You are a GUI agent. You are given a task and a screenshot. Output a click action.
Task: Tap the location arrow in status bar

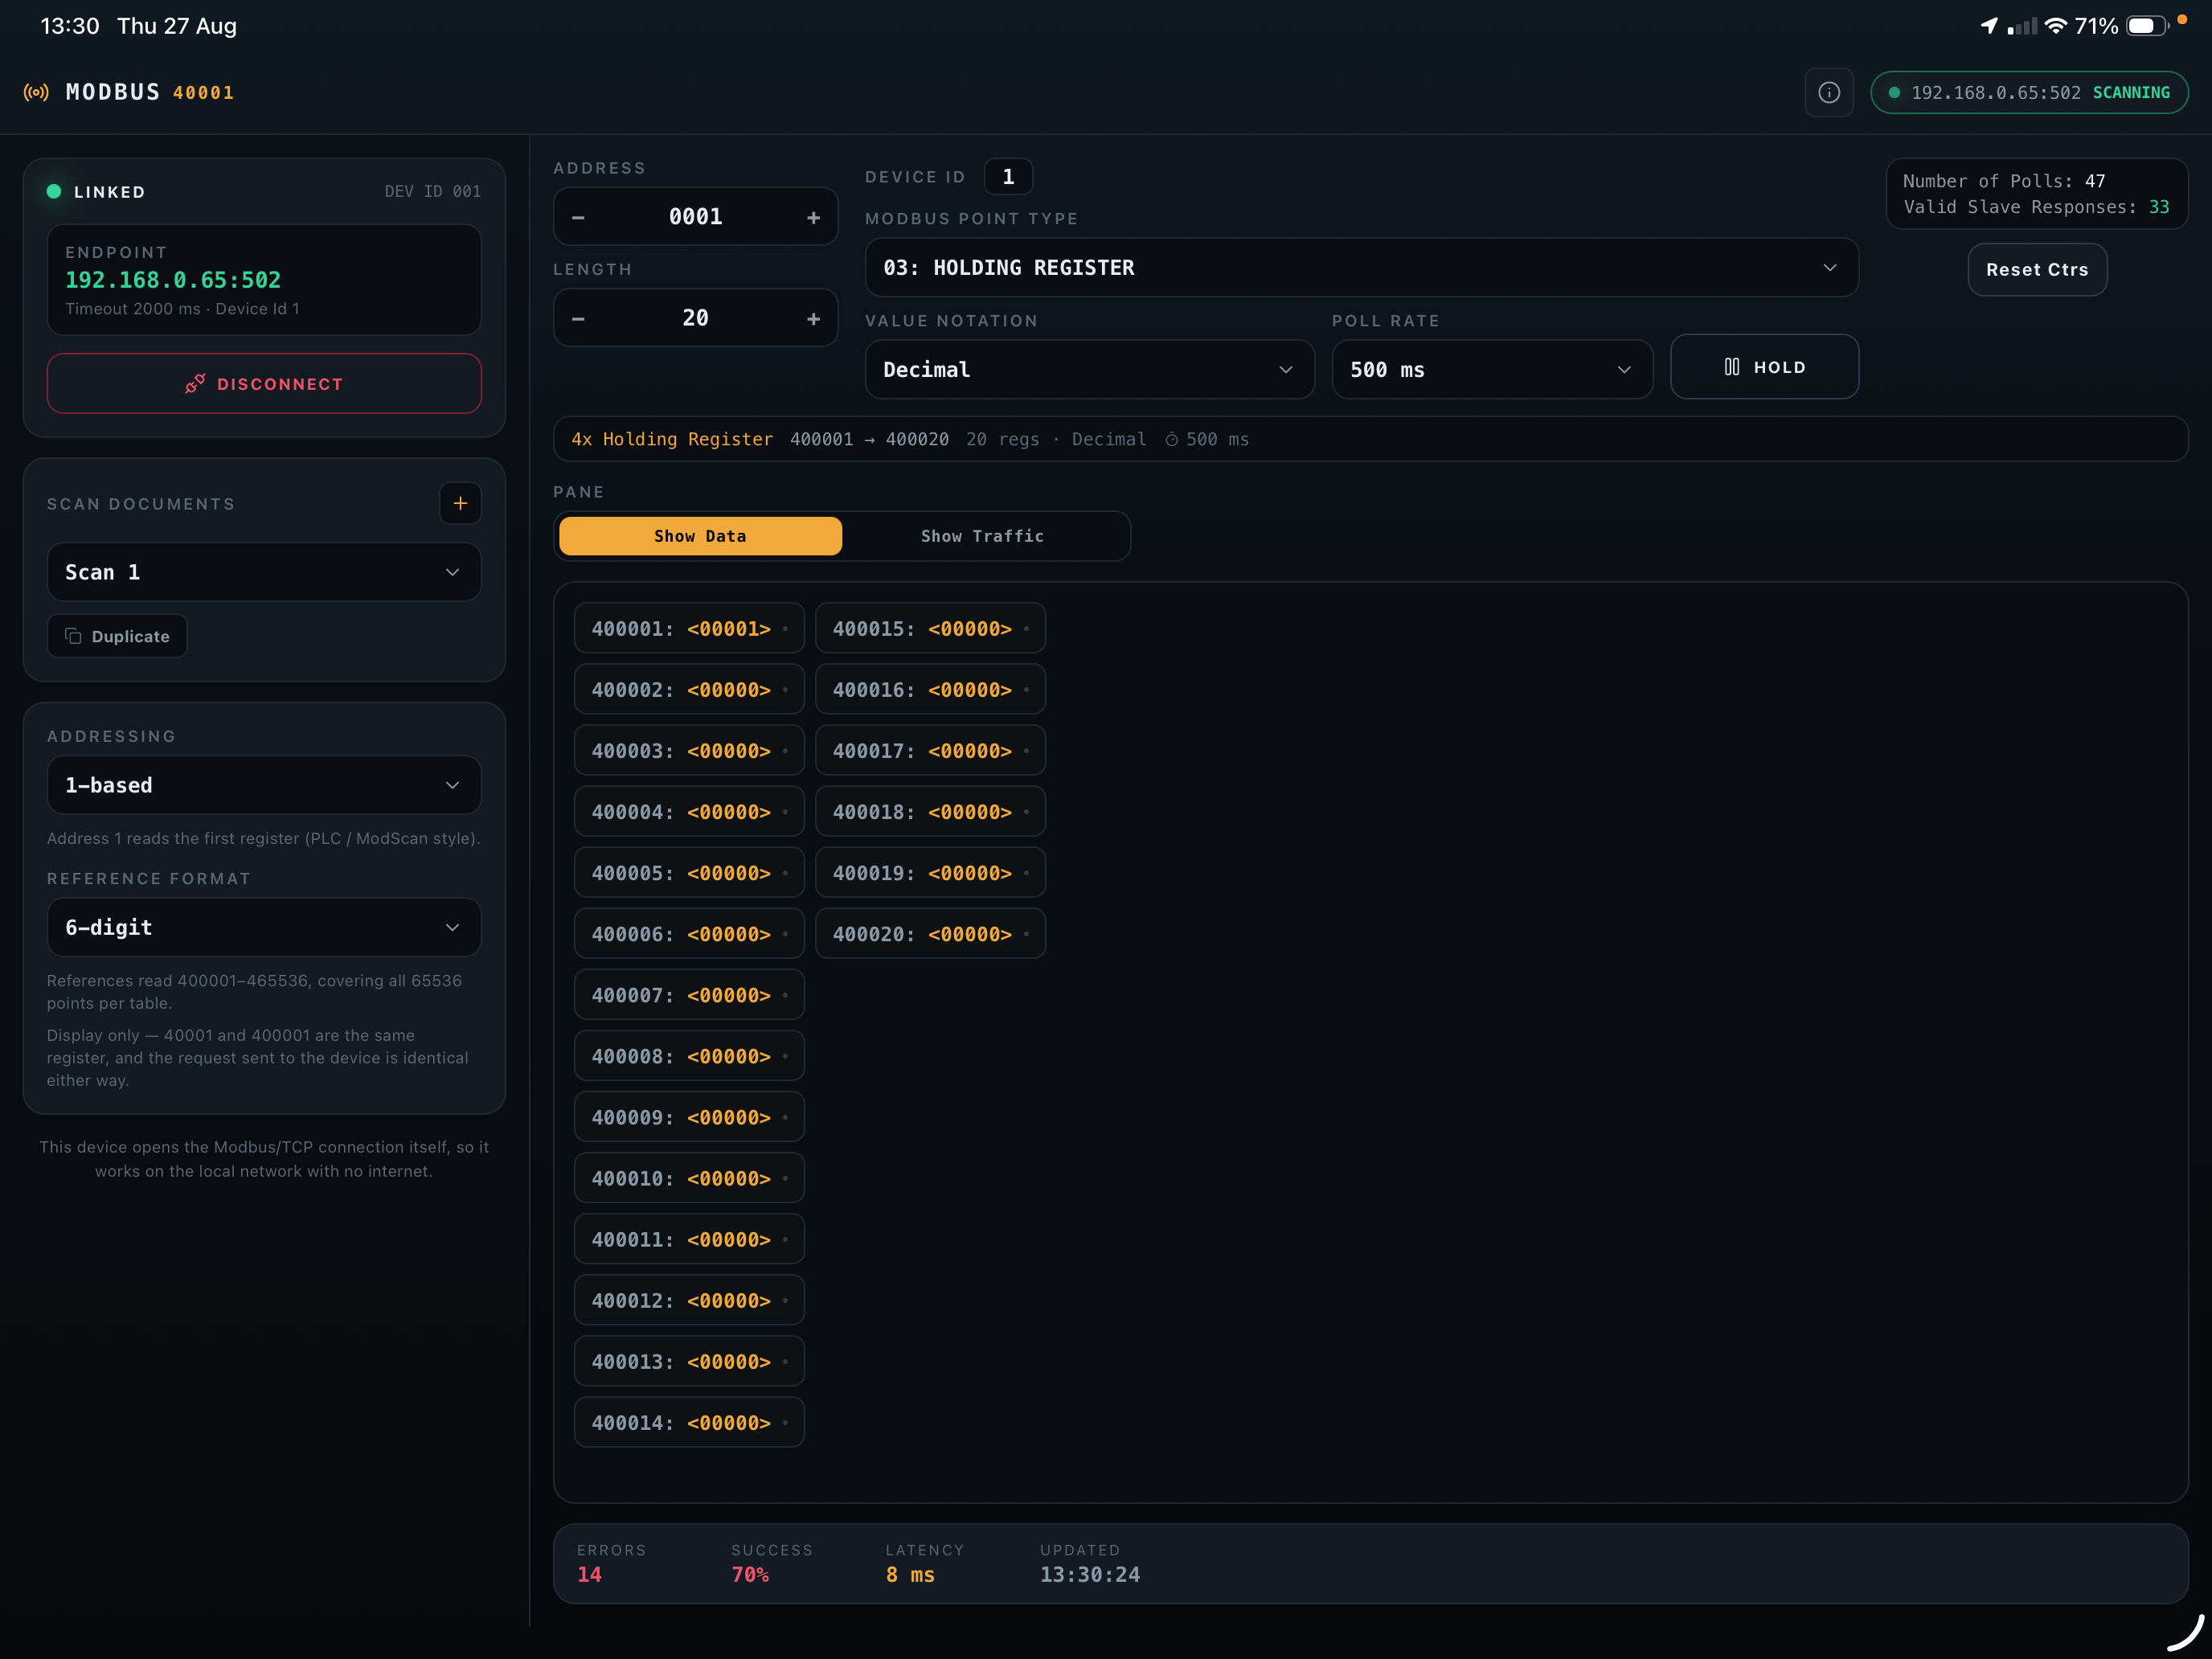(x=1989, y=26)
